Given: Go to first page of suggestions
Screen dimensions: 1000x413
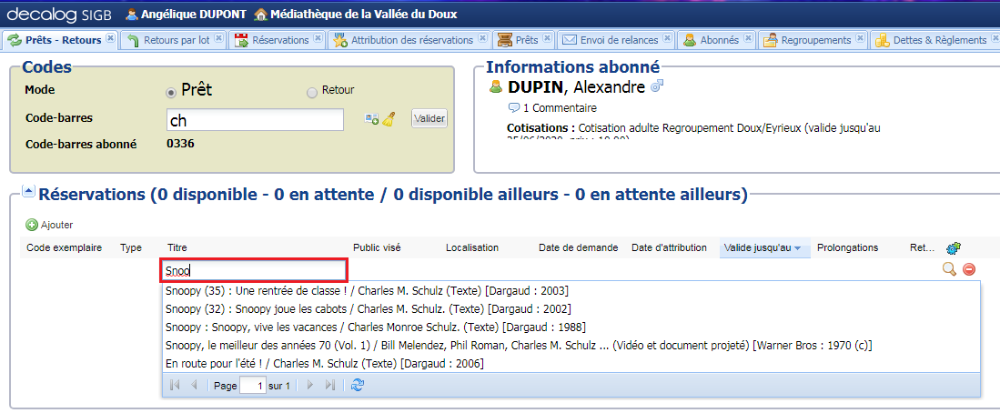Looking at the screenshot, I should pos(175,385).
